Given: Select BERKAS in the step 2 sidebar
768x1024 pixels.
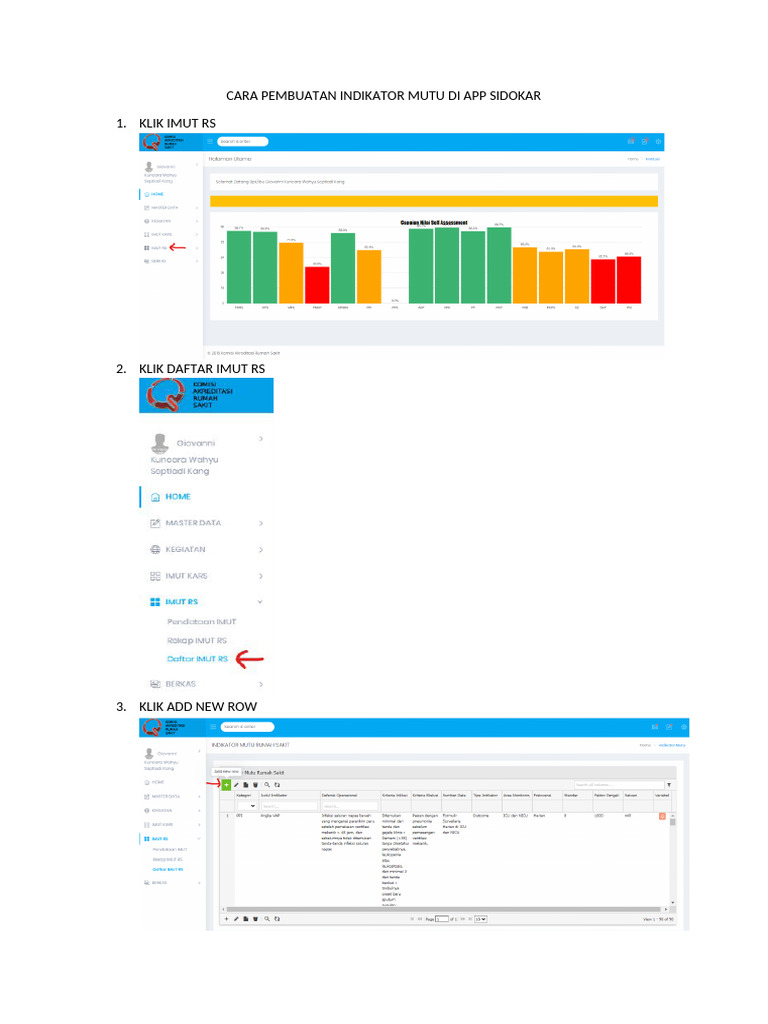Looking at the screenshot, I should click(180, 684).
